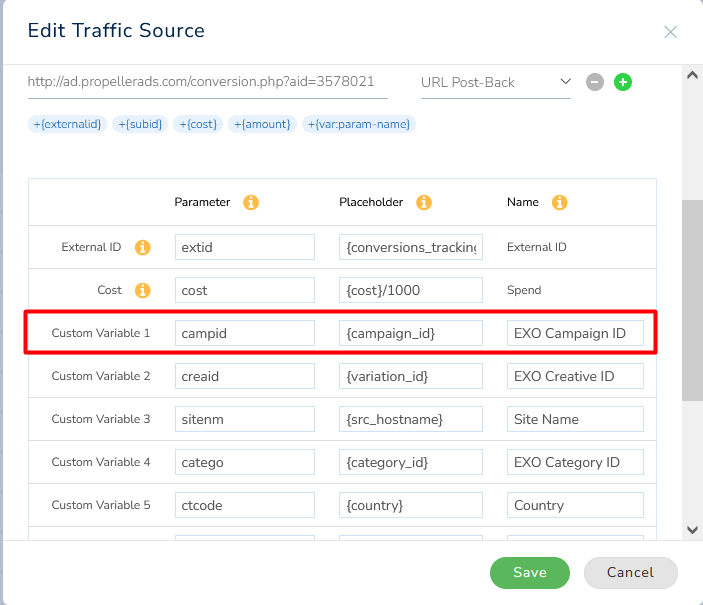Remove the postback URL with the minus icon

coord(595,82)
